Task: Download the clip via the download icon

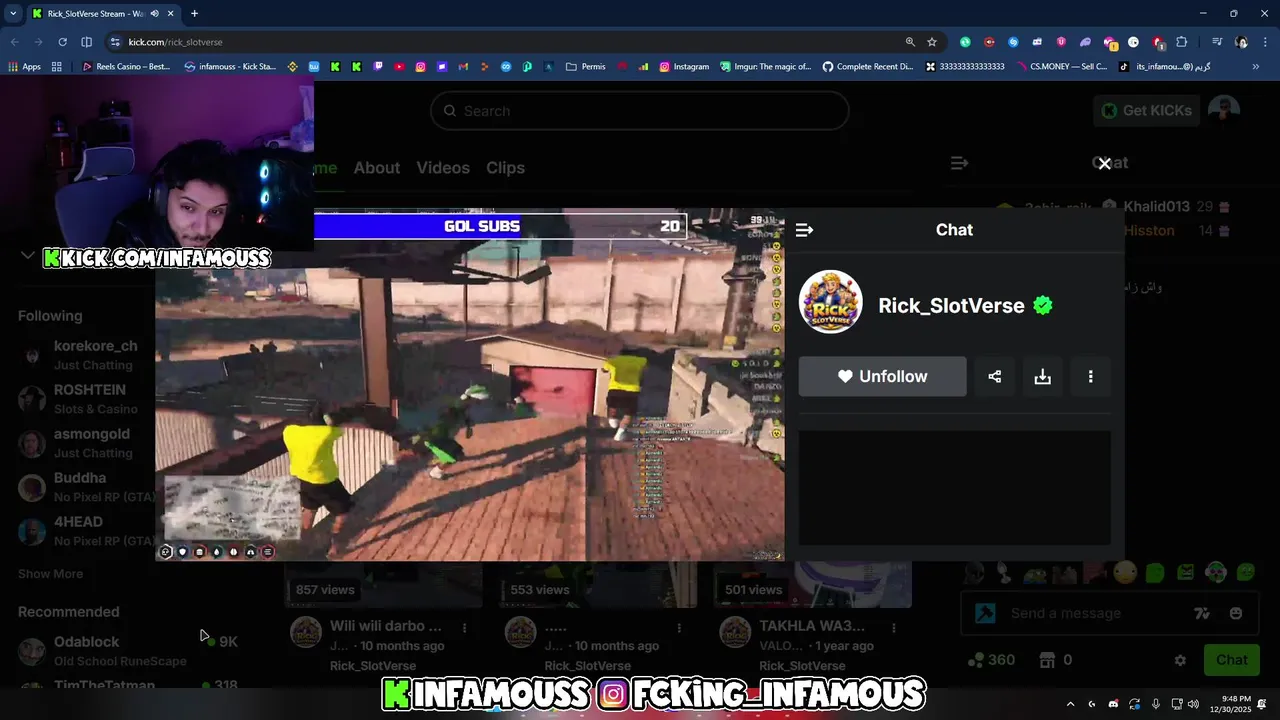Action: 1042,376
